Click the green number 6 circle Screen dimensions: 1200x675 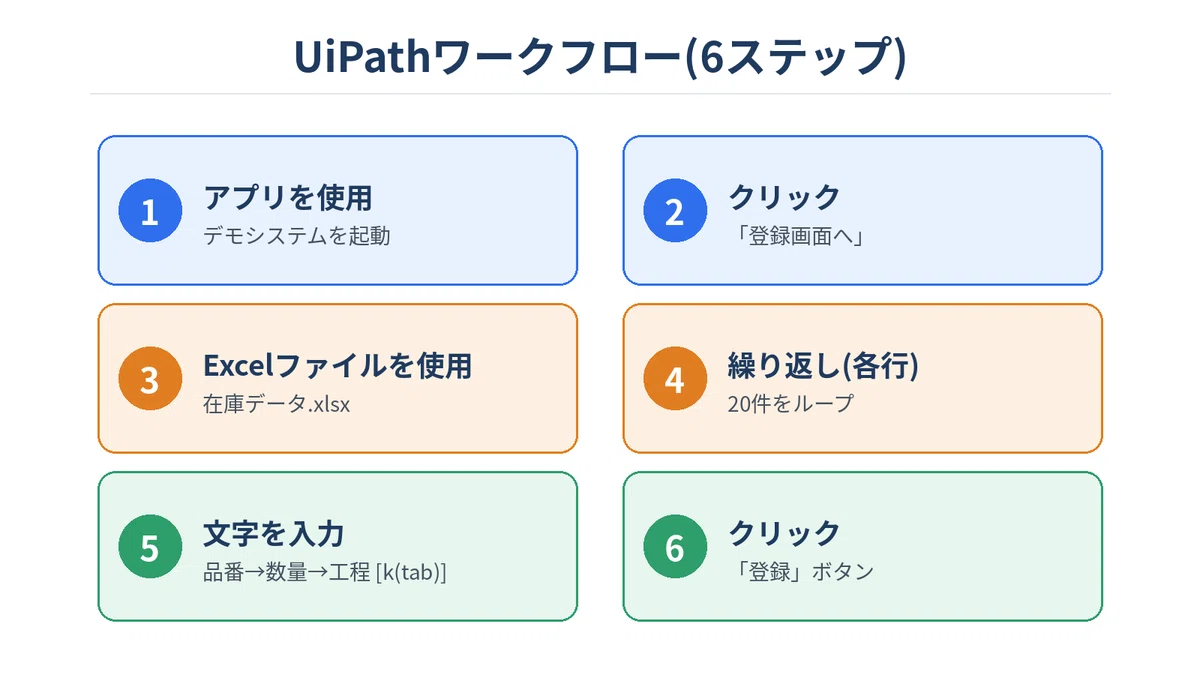click(675, 547)
